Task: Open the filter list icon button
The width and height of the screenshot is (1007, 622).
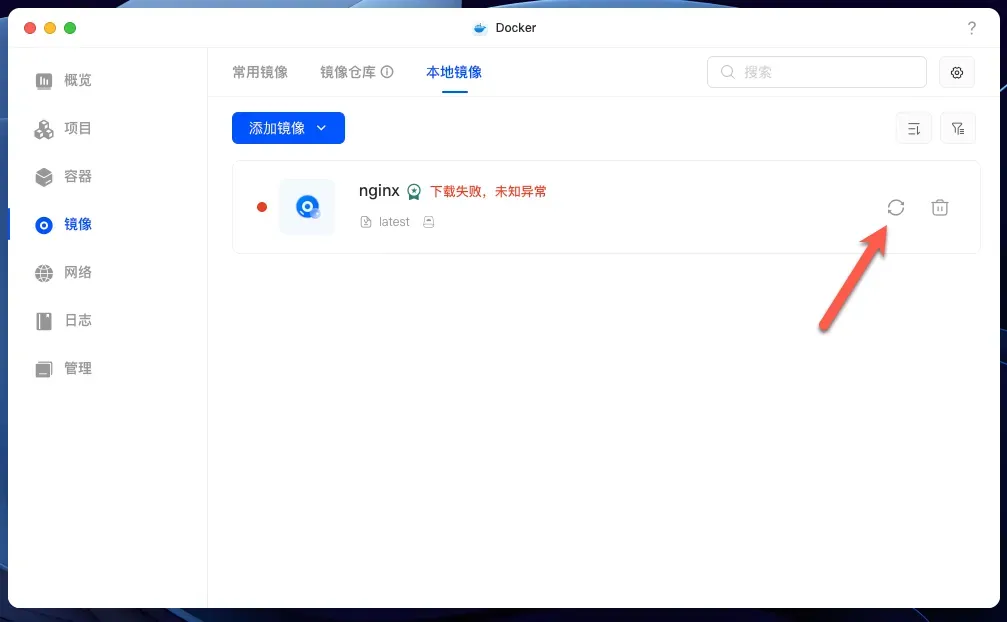Action: 958,128
